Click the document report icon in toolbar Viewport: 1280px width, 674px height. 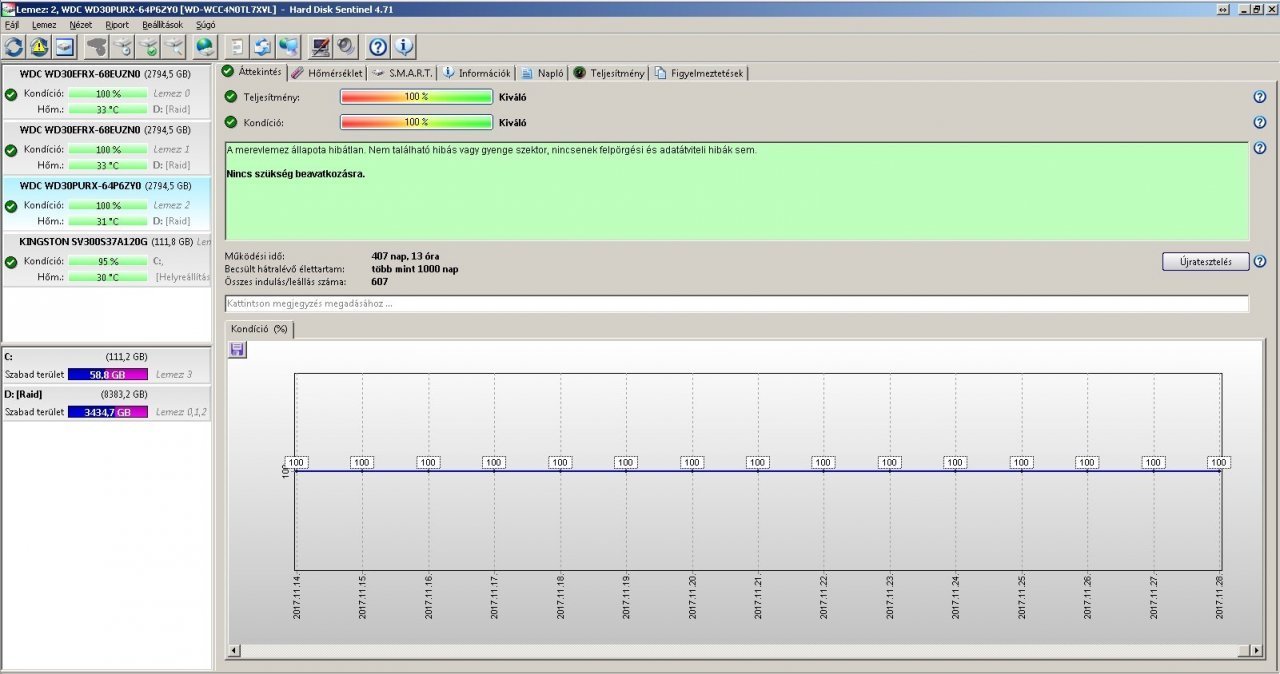[x=237, y=46]
